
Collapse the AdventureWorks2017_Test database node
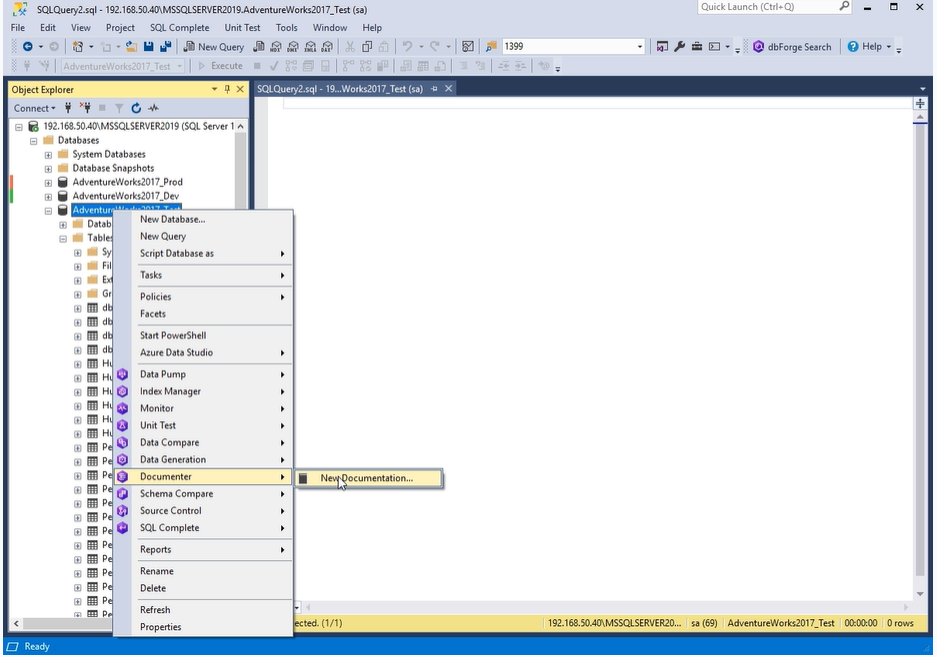(x=48, y=210)
